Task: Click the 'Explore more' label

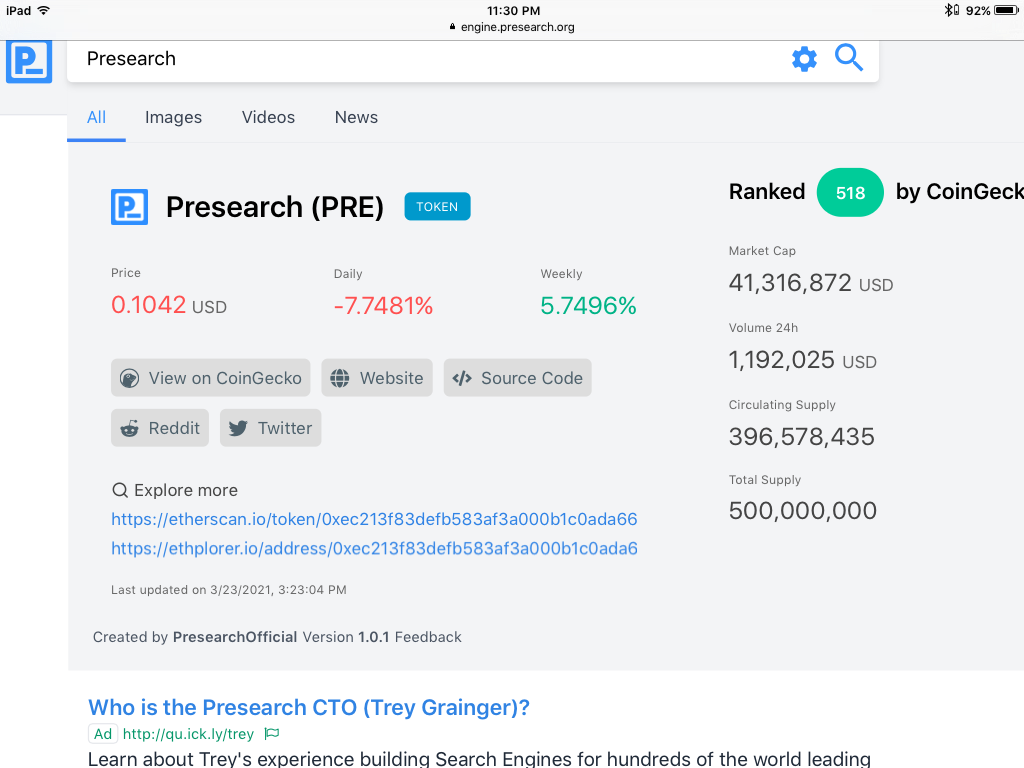Action: coord(186,490)
